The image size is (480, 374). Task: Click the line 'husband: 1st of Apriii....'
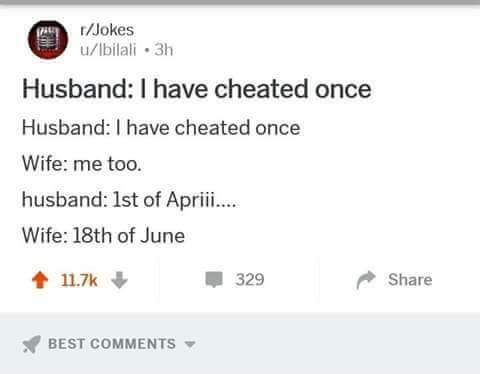[129, 200]
